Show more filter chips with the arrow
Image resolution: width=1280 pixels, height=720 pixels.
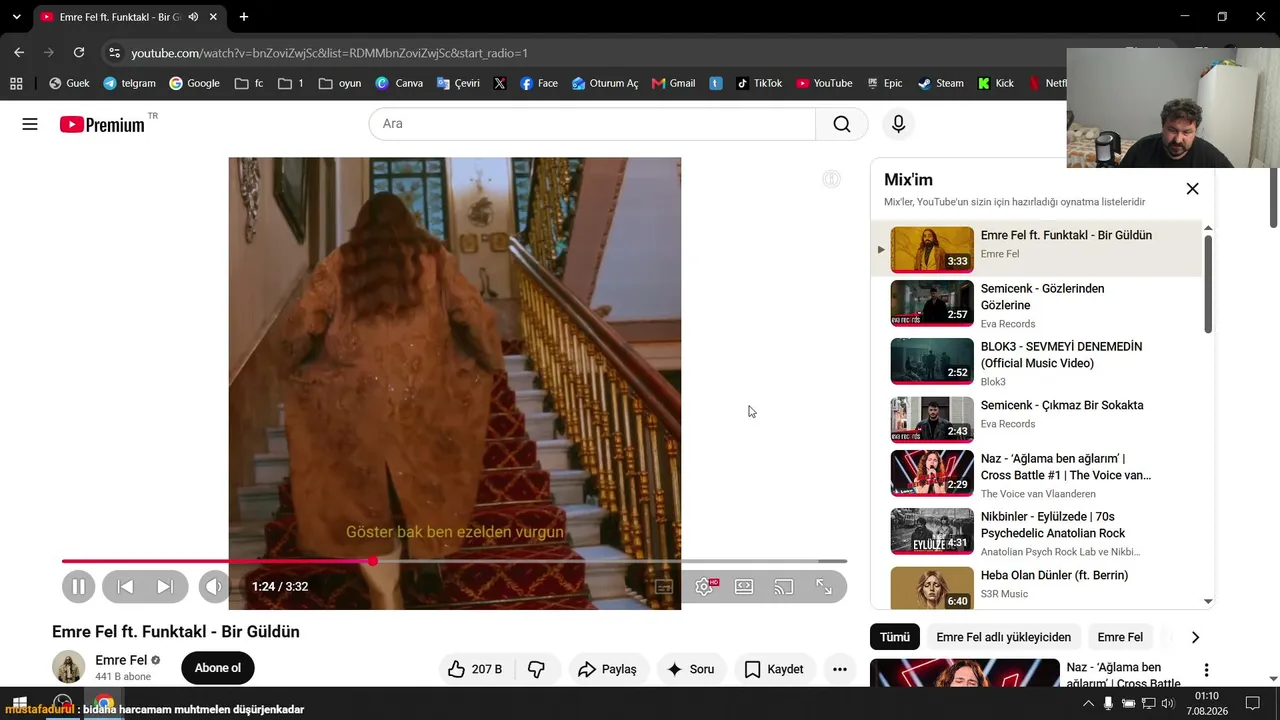tap(1195, 637)
